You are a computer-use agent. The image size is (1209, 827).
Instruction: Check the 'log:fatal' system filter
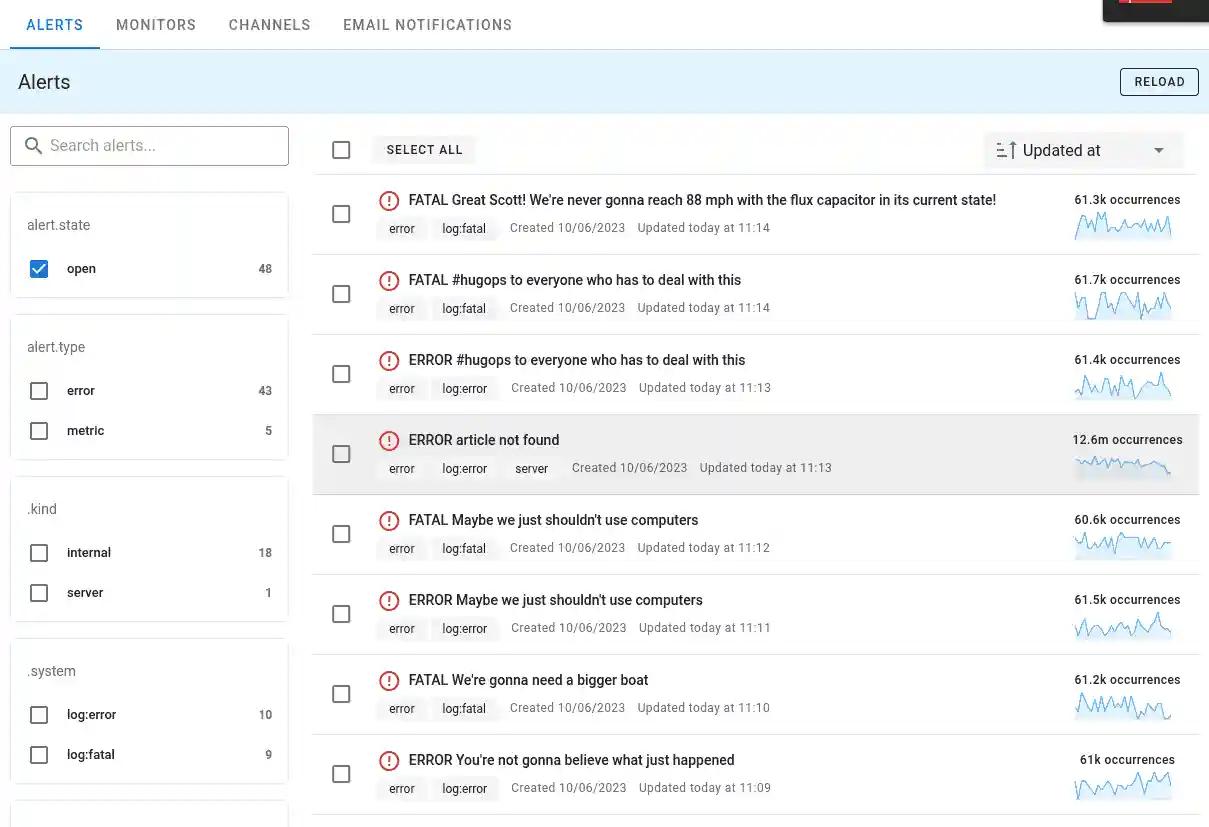pyautogui.click(x=39, y=755)
